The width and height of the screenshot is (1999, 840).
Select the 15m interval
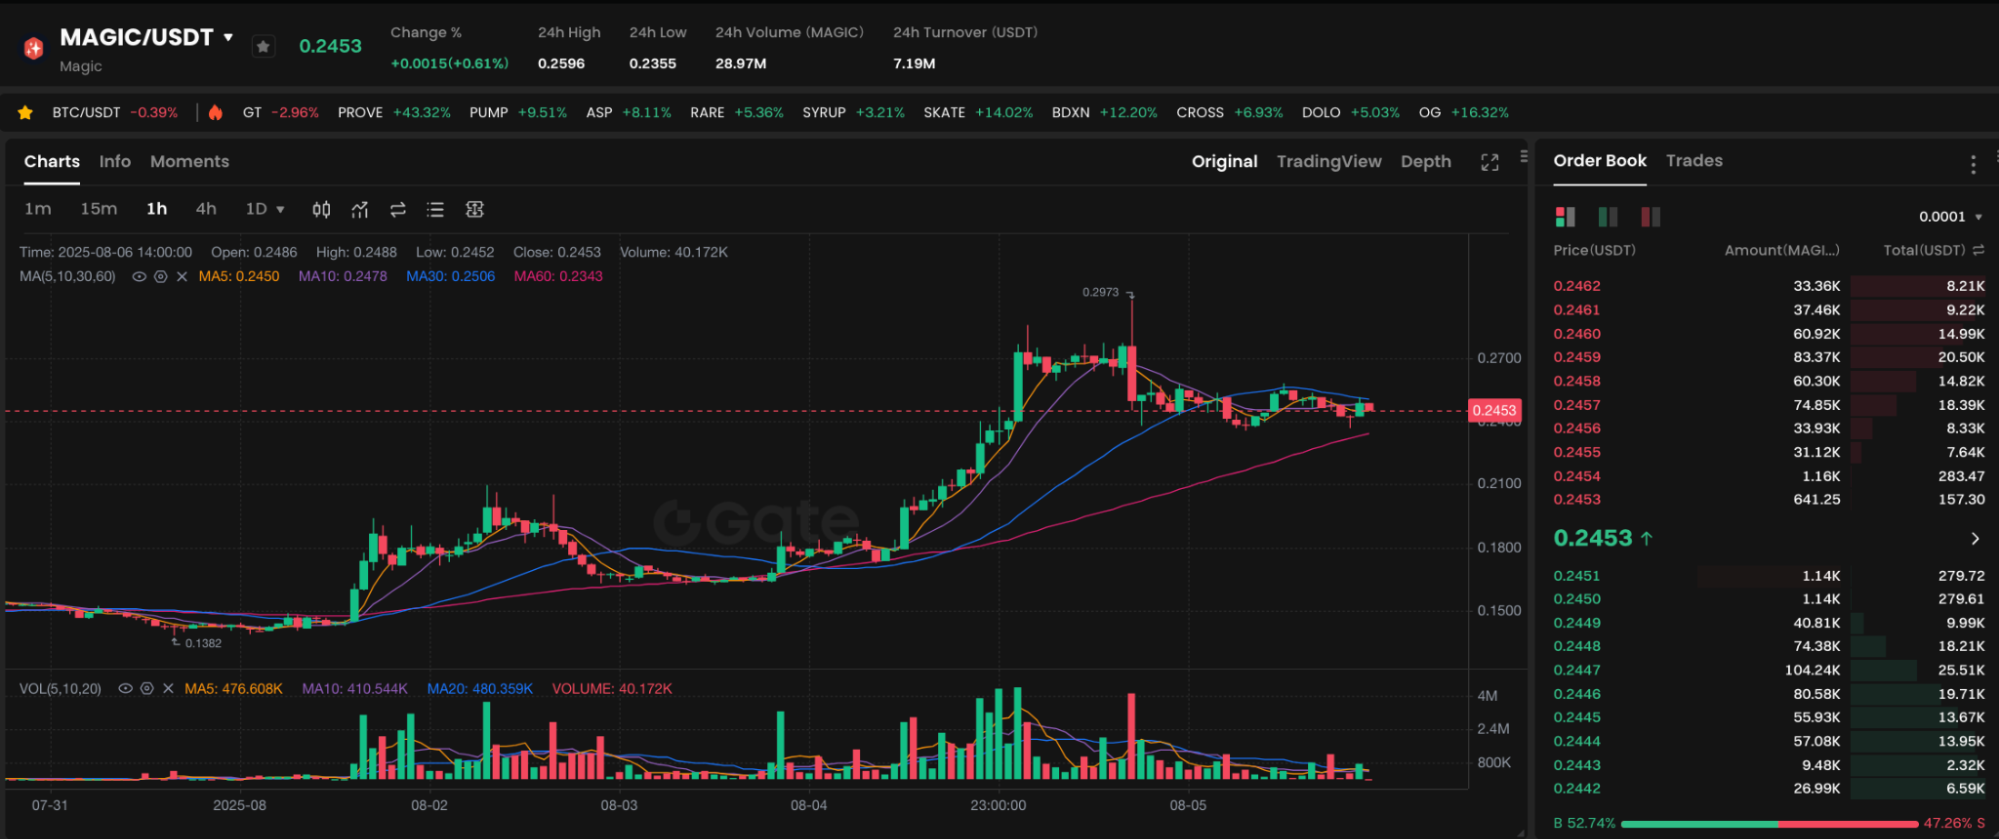[x=99, y=209]
